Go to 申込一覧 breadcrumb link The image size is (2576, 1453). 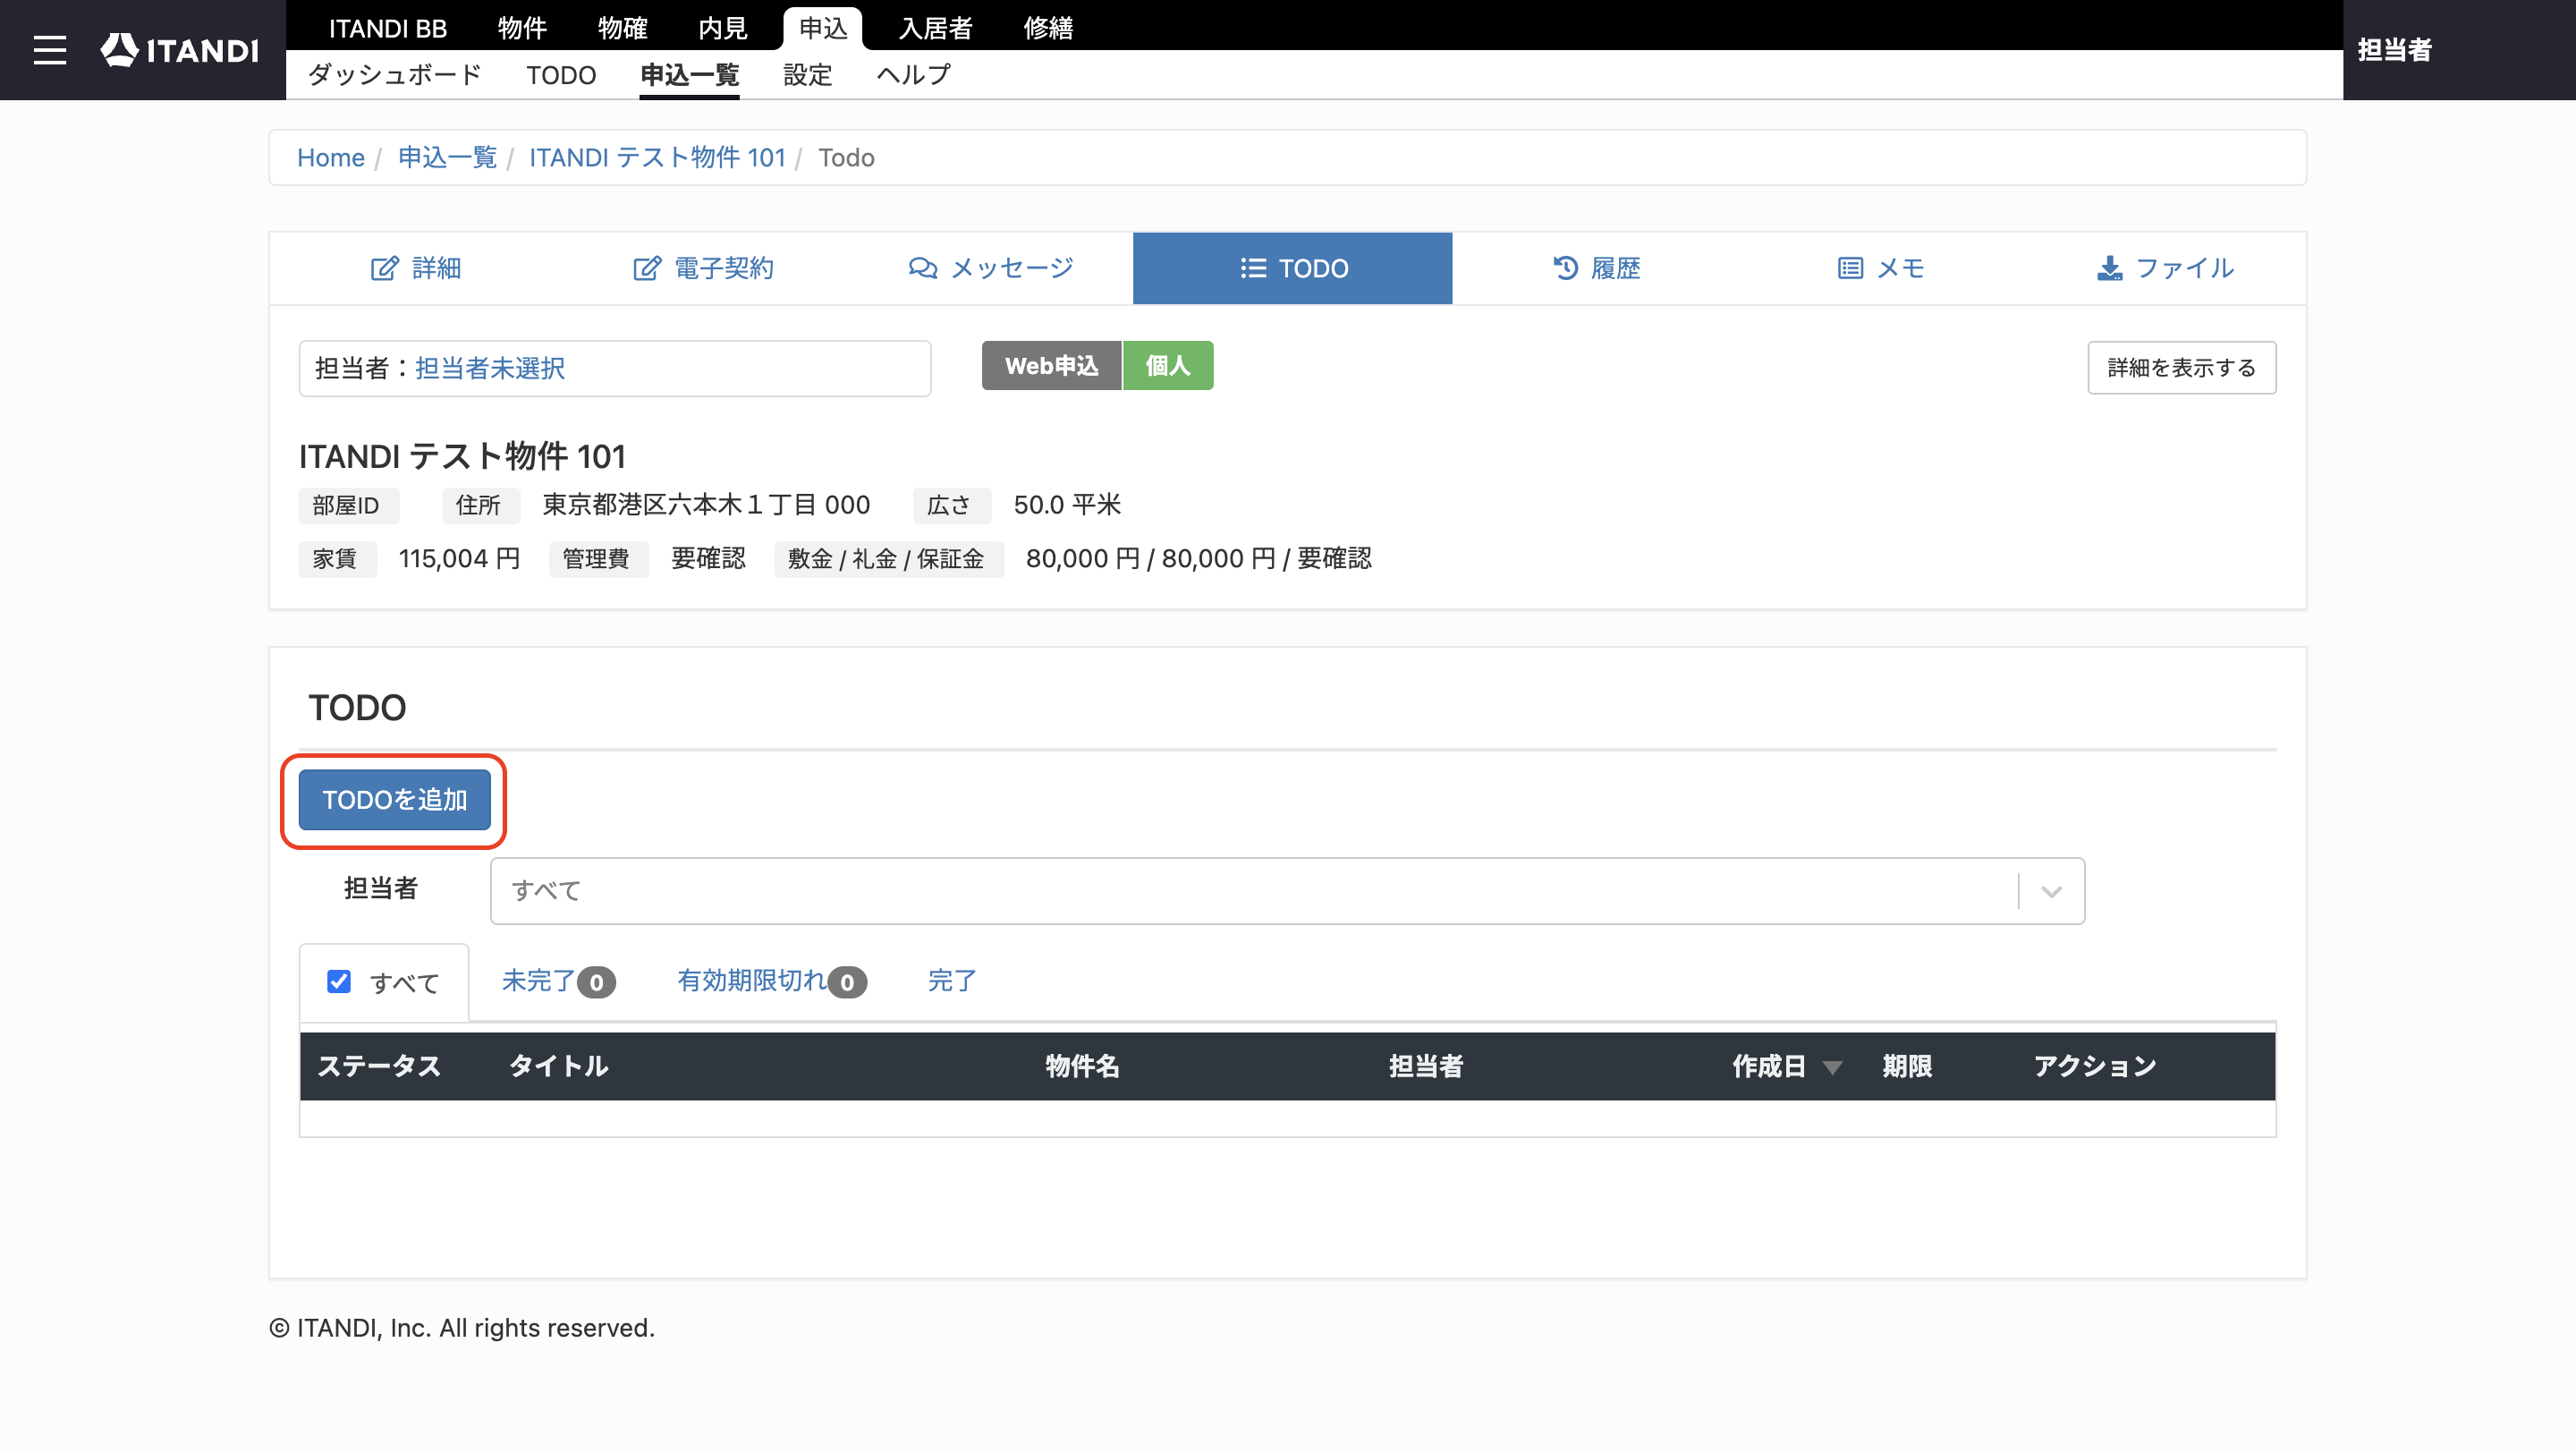[x=447, y=157]
